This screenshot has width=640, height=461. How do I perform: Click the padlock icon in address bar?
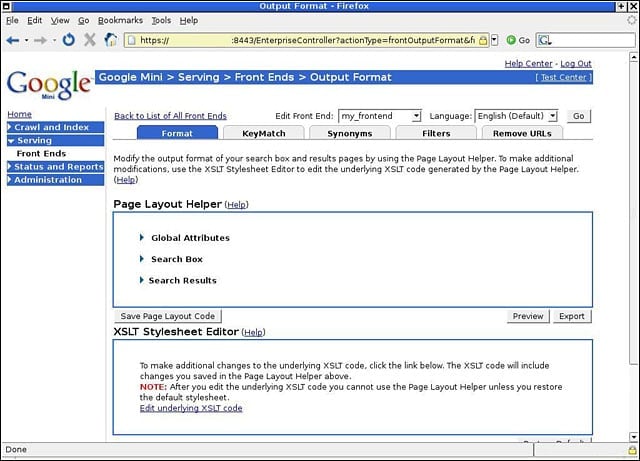[483, 40]
